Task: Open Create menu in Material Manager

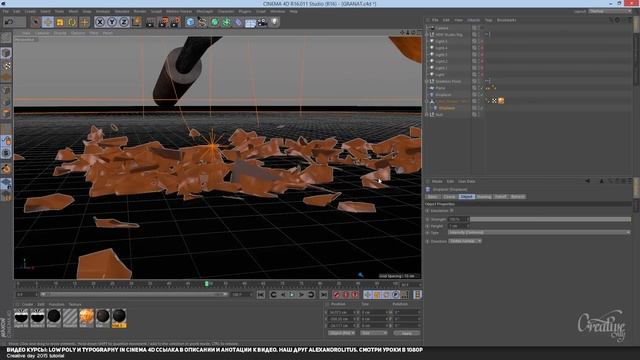Action: pos(27,304)
